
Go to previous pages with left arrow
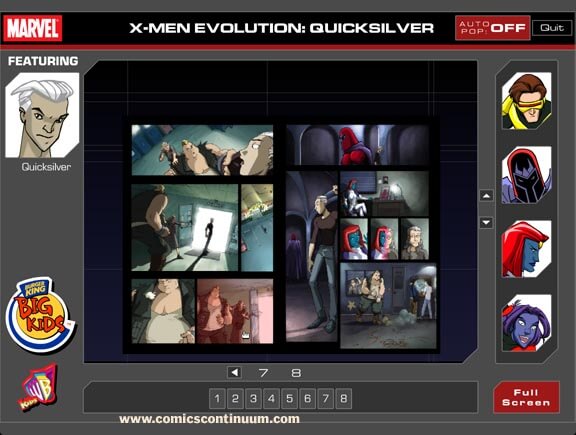point(234,373)
